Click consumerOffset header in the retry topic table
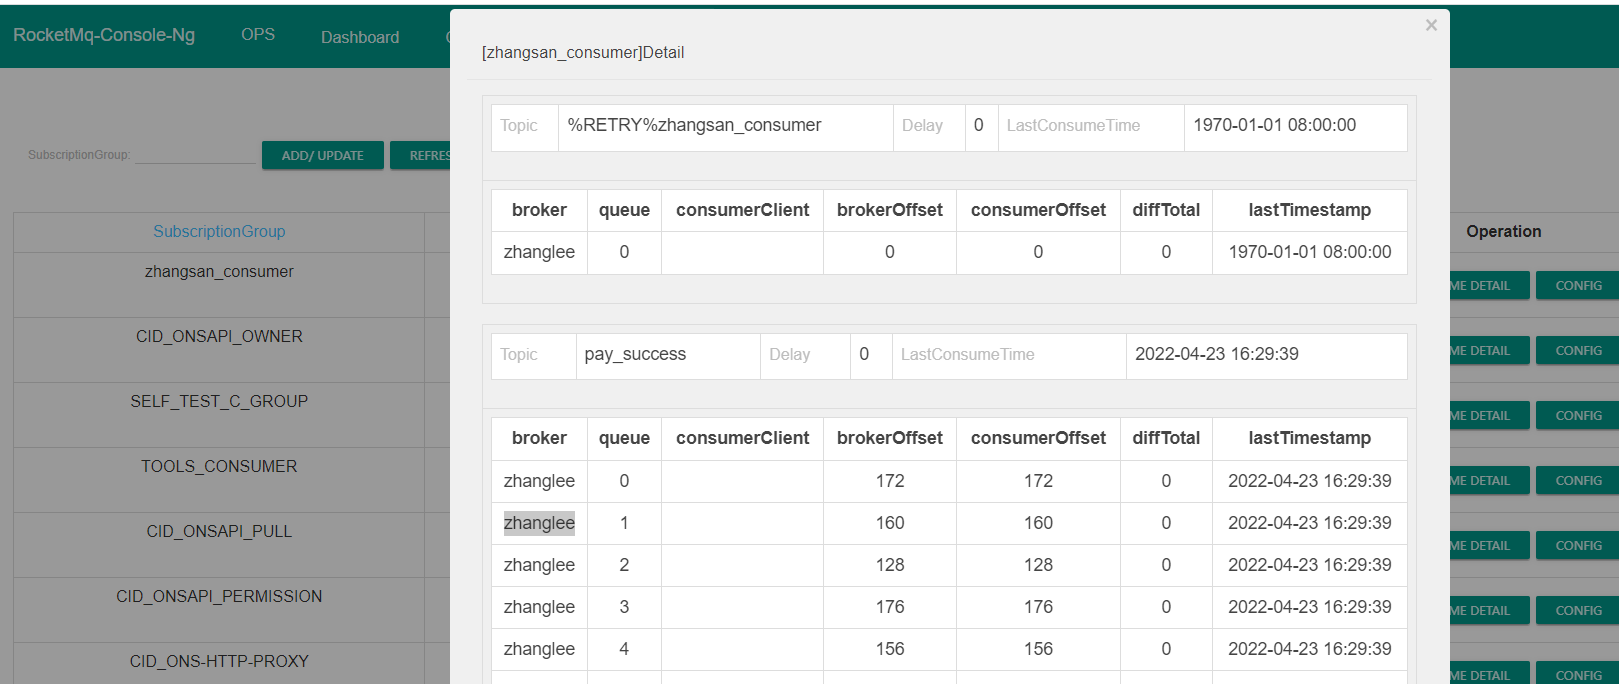The image size is (1619, 684). 1038,210
